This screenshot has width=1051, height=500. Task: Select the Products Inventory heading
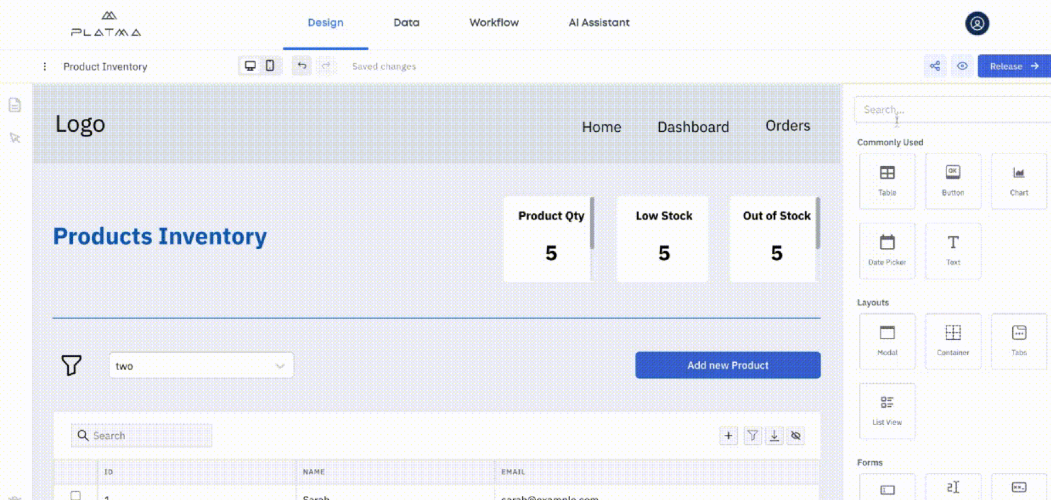pyautogui.click(x=160, y=237)
